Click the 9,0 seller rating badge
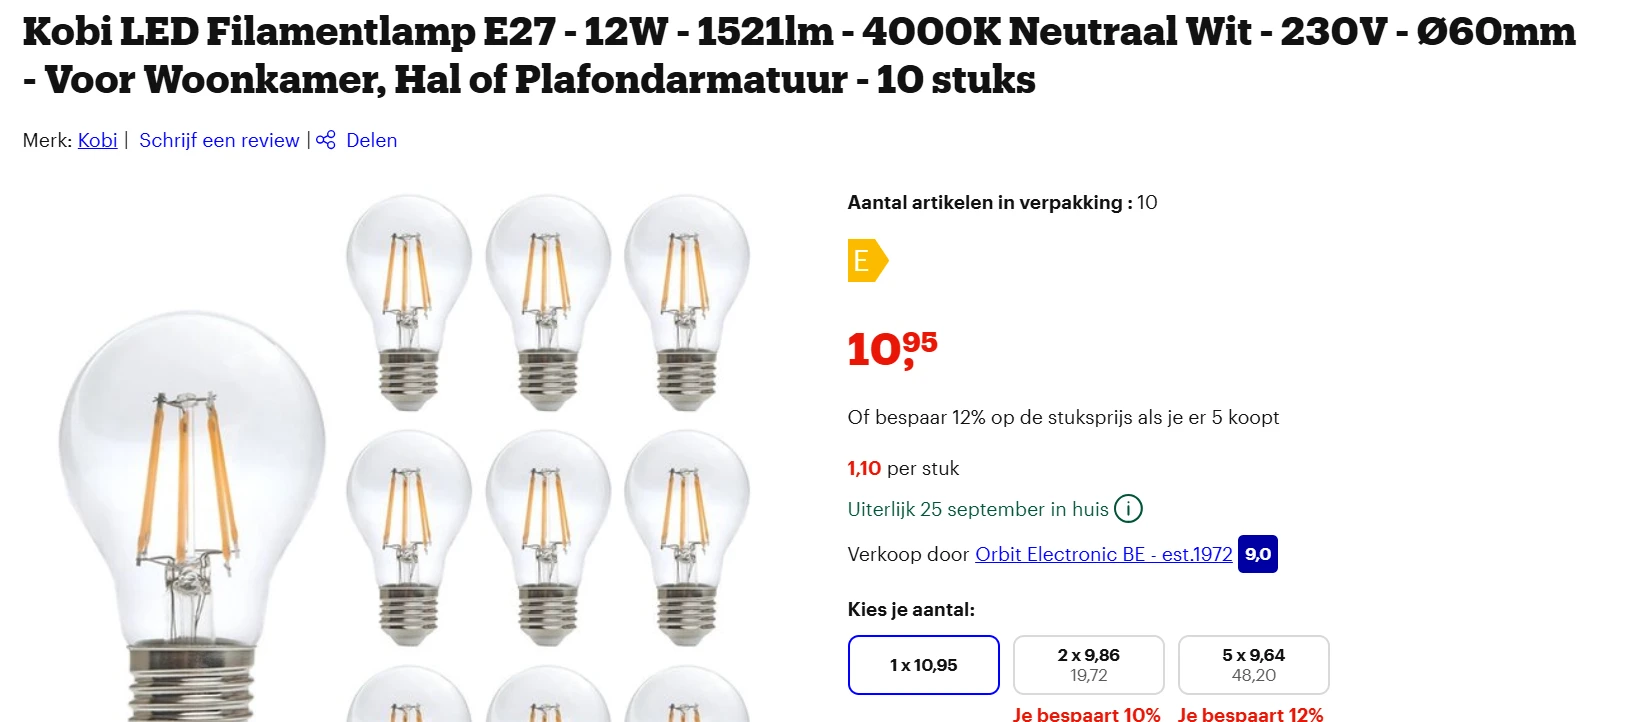Screen dimensions: 1633x722 coord(1257,554)
